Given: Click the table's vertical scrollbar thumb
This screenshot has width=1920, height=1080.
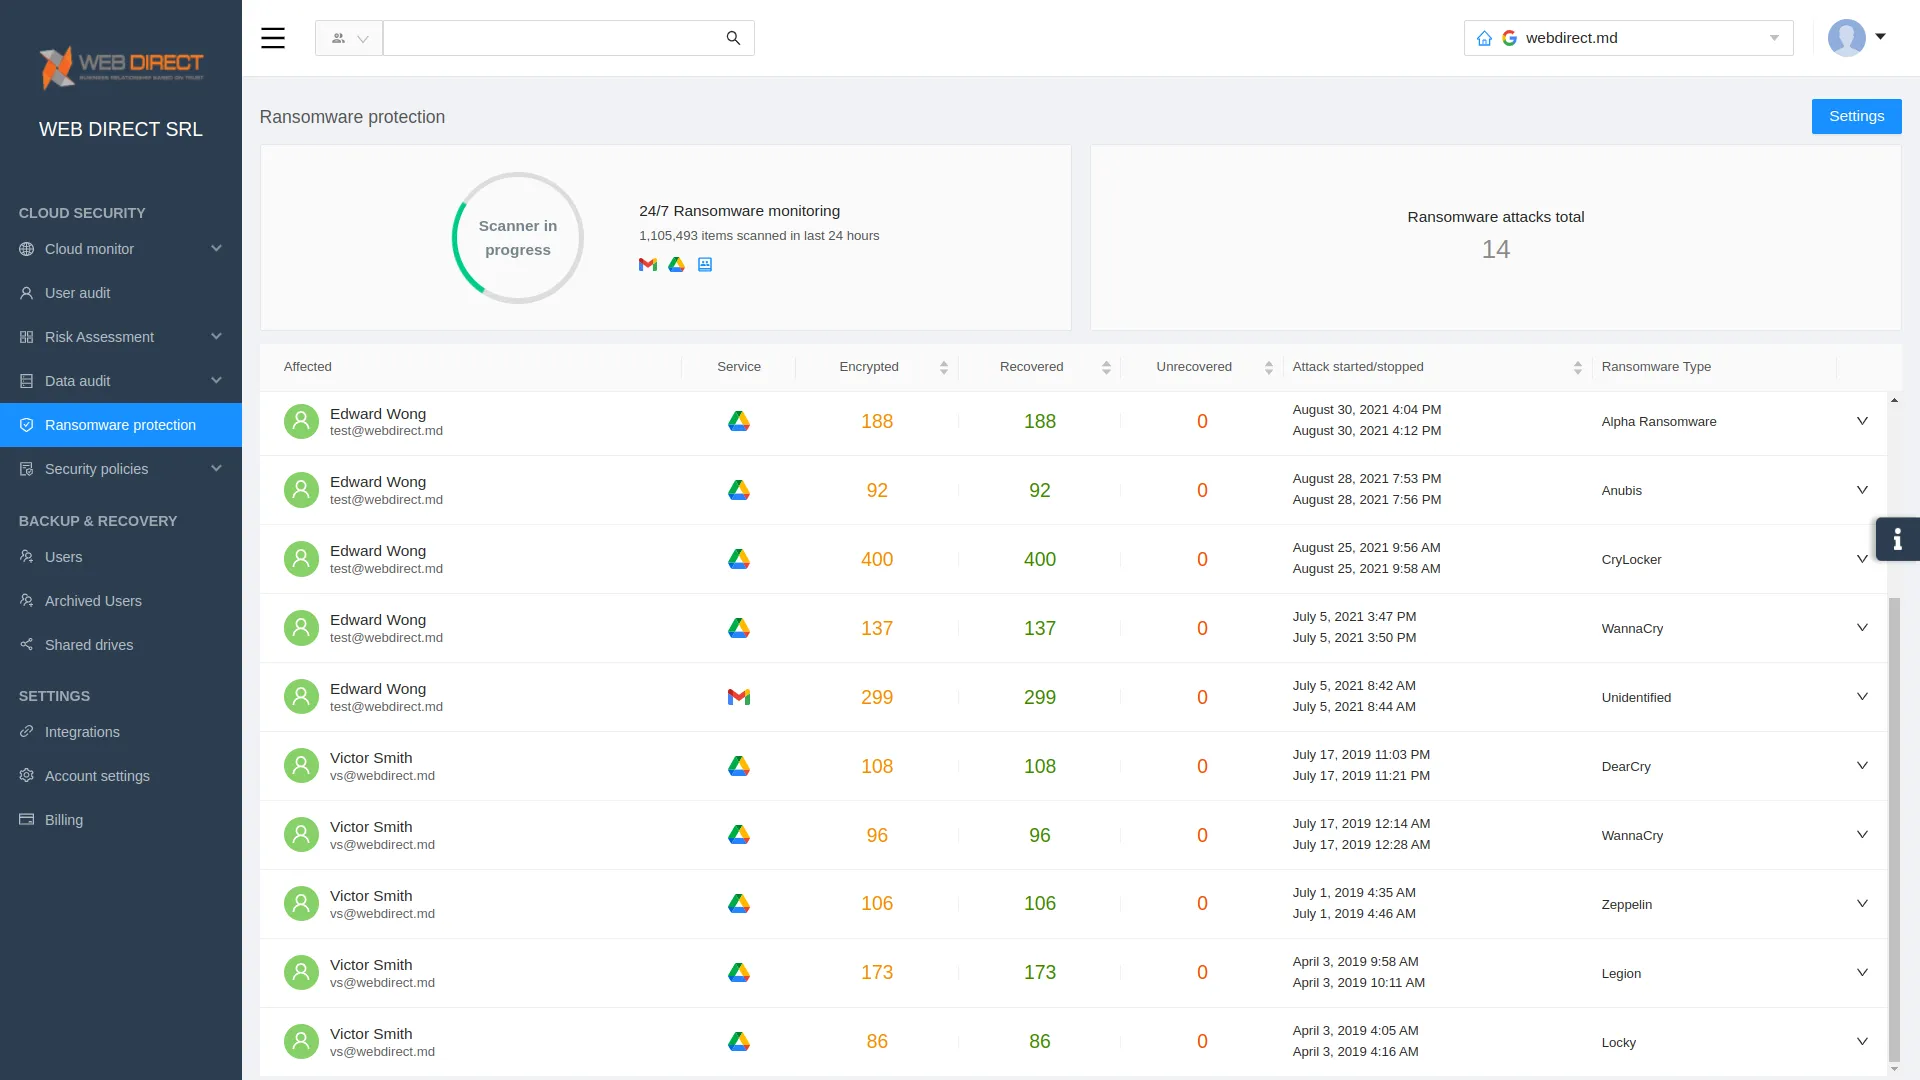Looking at the screenshot, I should 1894,830.
